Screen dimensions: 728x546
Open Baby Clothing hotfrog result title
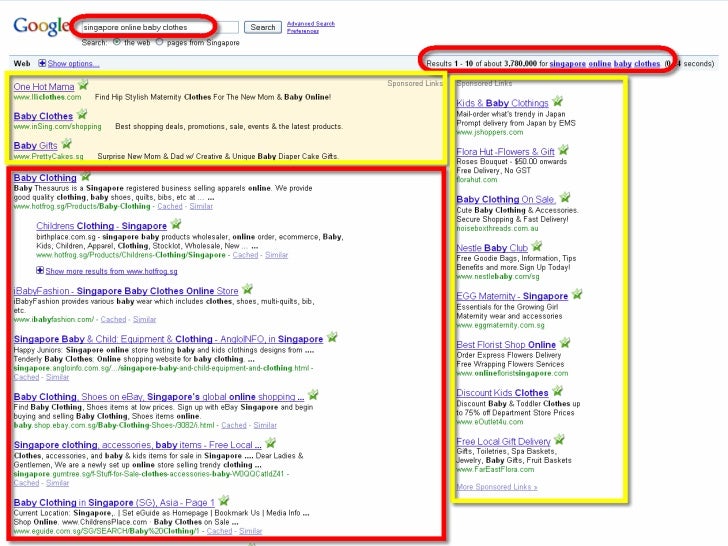coord(45,178)
